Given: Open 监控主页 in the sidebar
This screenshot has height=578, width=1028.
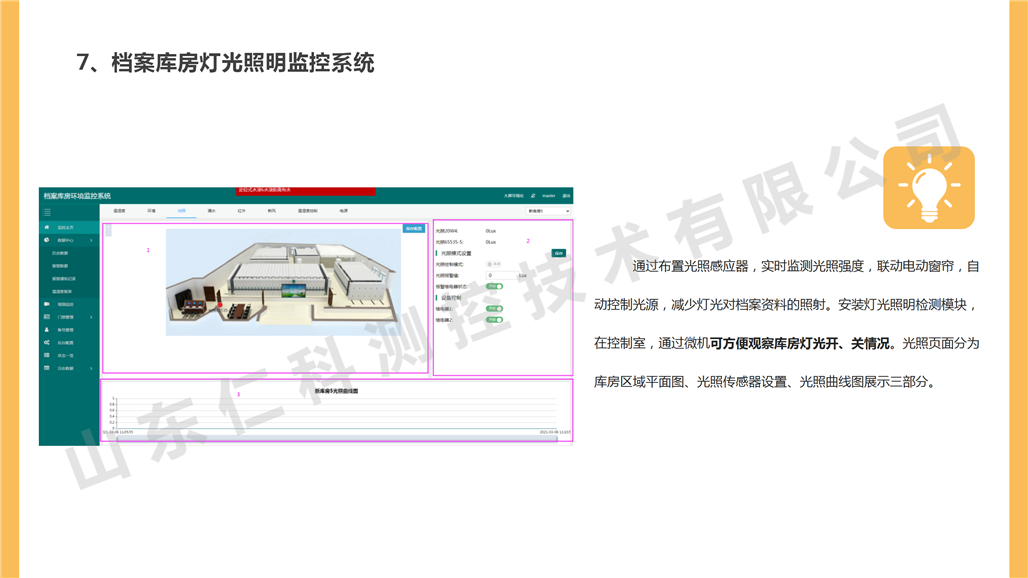Looking at the screenshot, I should 69,227.
